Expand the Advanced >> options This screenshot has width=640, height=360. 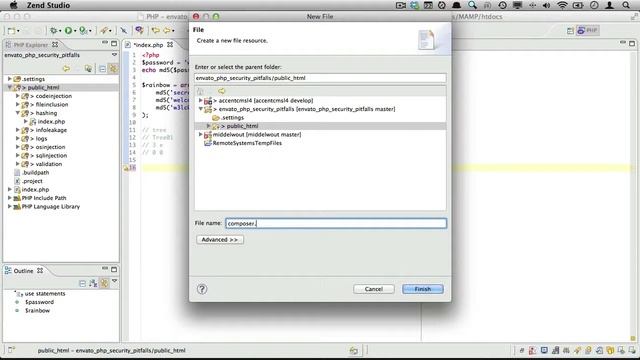coord(220,240)
